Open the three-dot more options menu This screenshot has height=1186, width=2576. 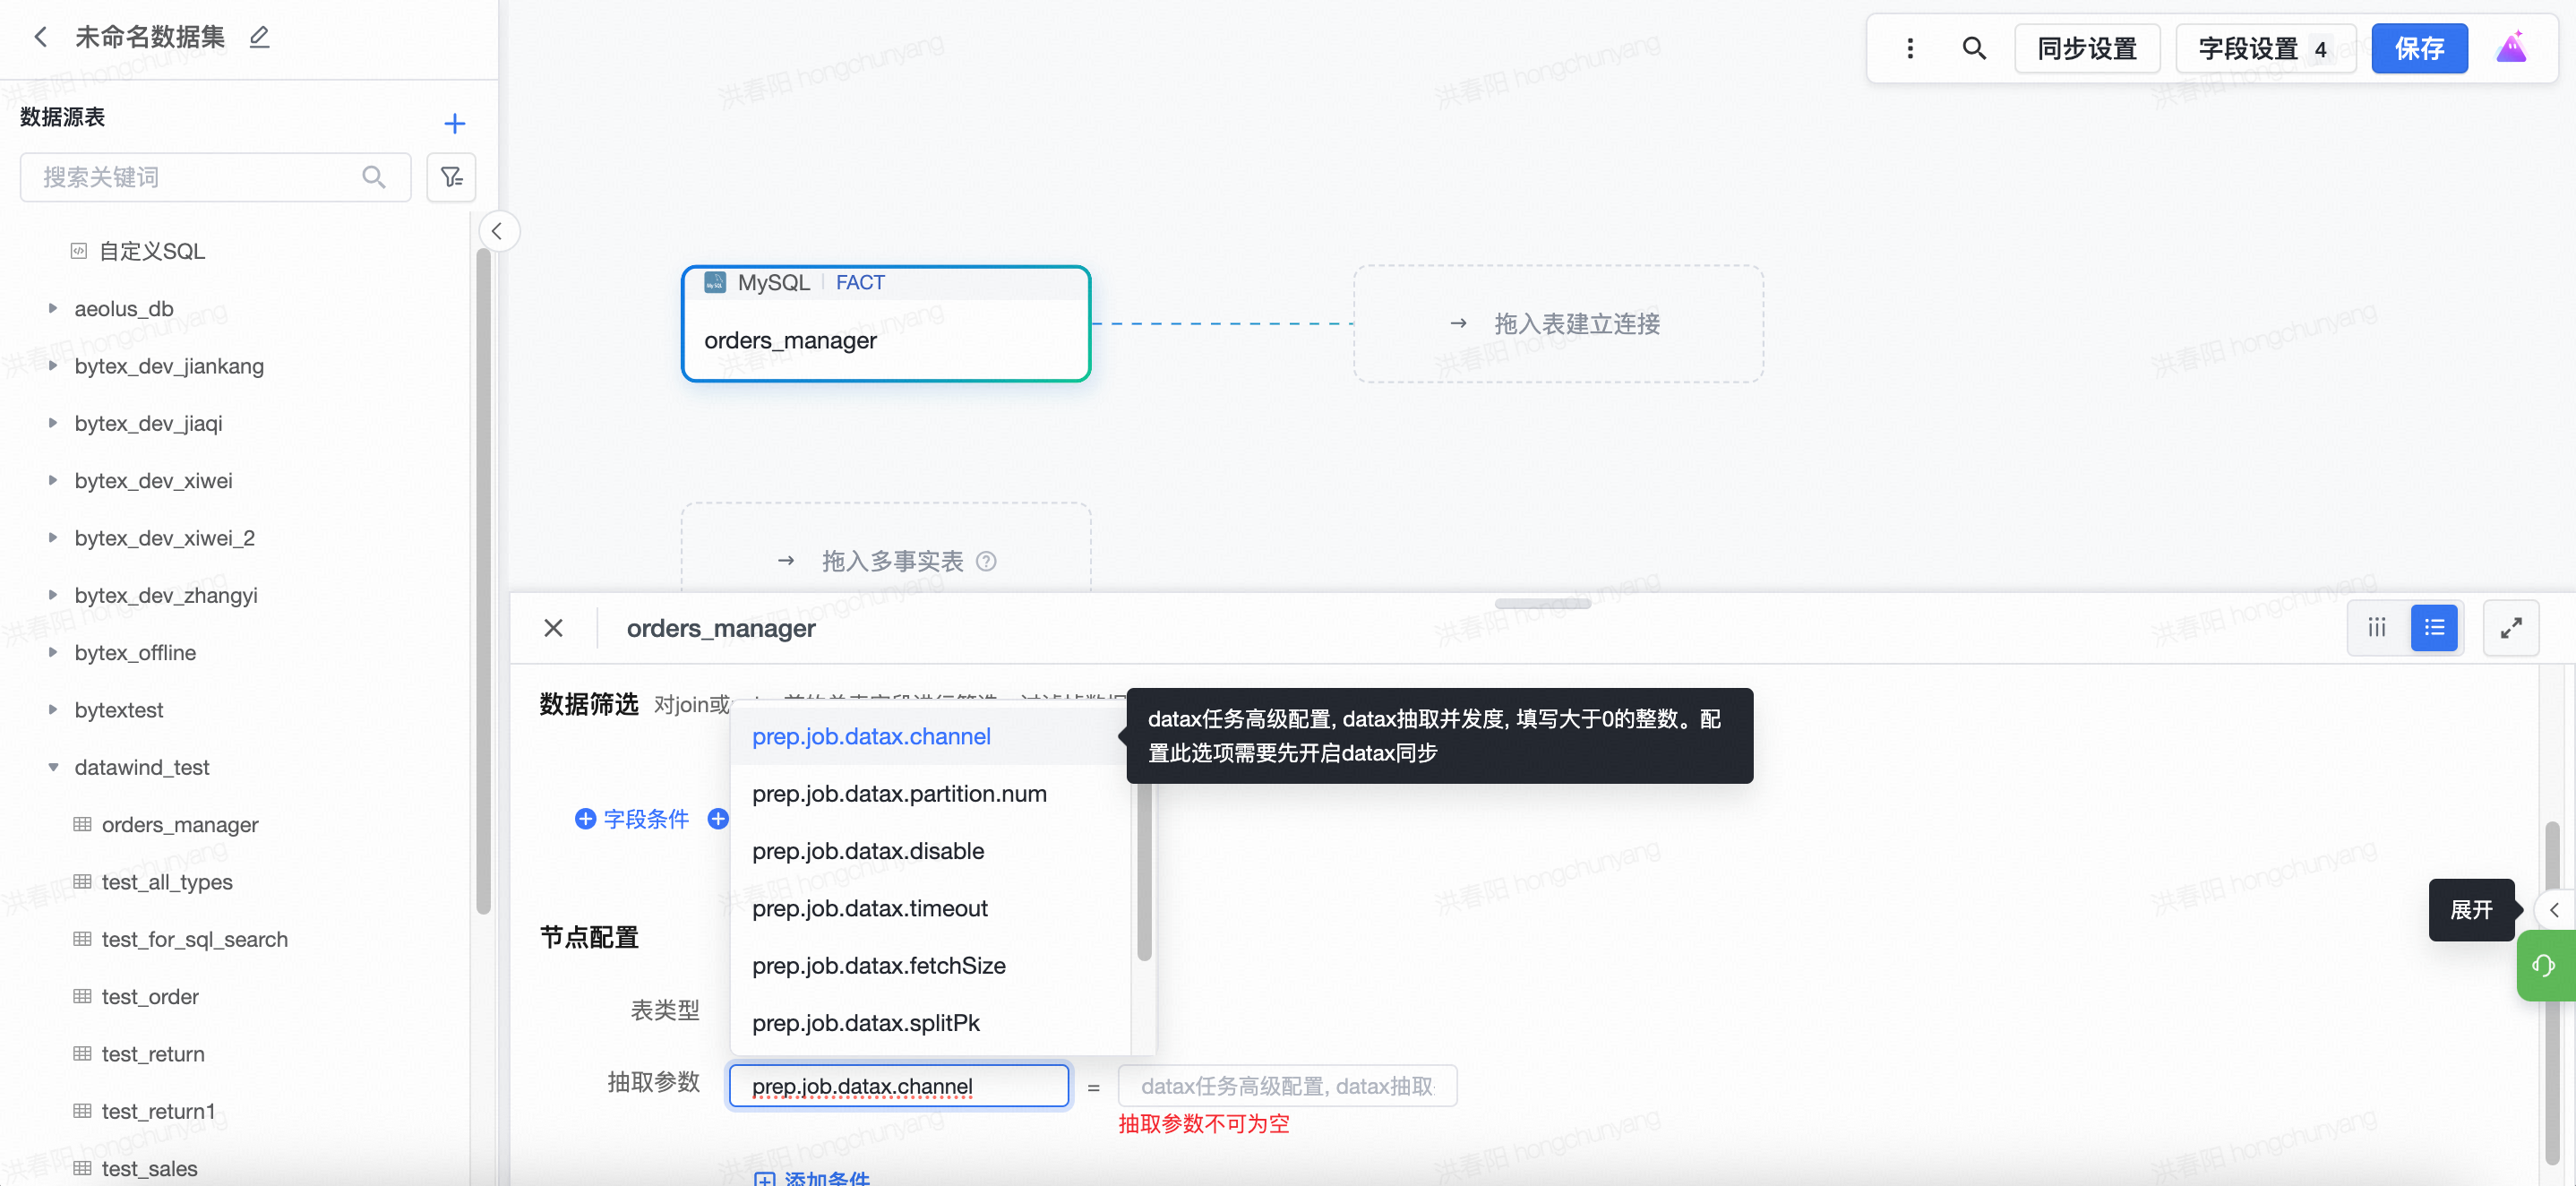(1909, 48)
